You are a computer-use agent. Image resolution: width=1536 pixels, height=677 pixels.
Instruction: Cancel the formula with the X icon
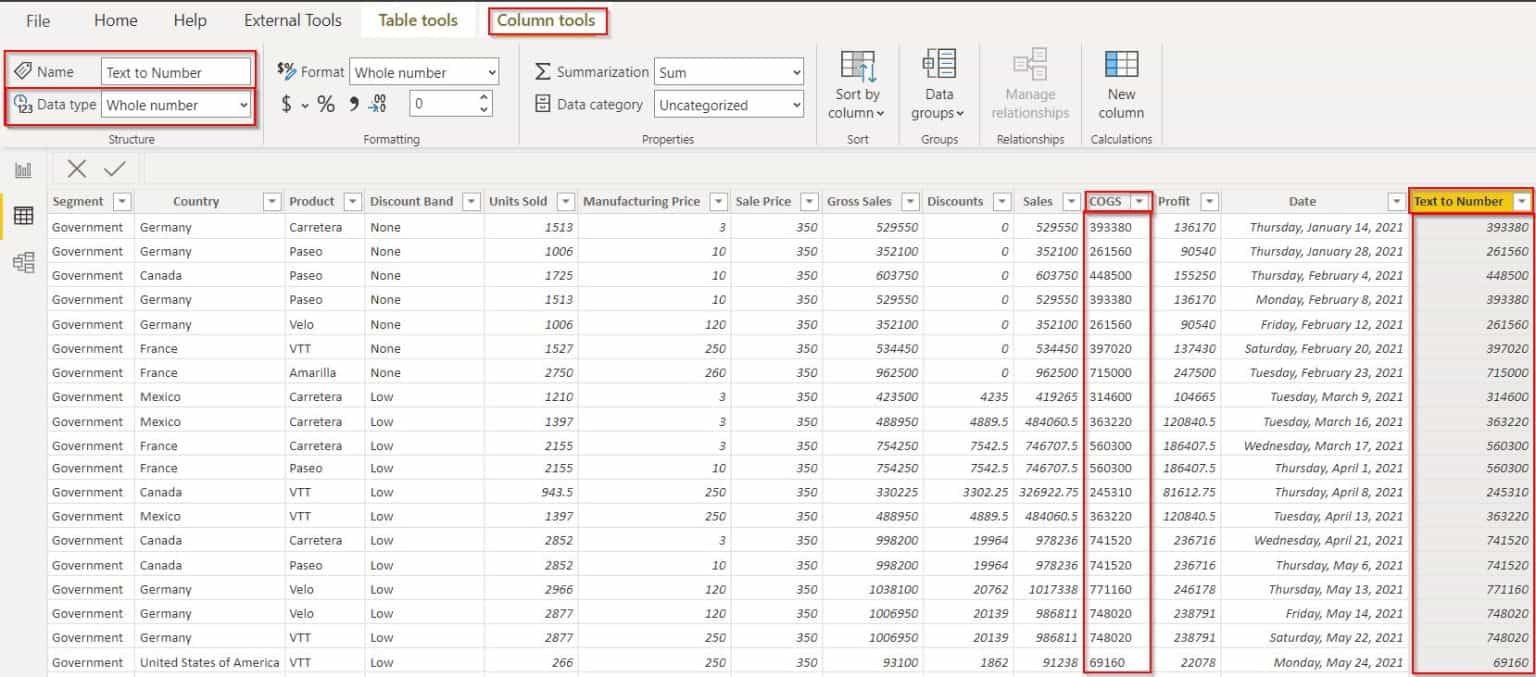77,169
